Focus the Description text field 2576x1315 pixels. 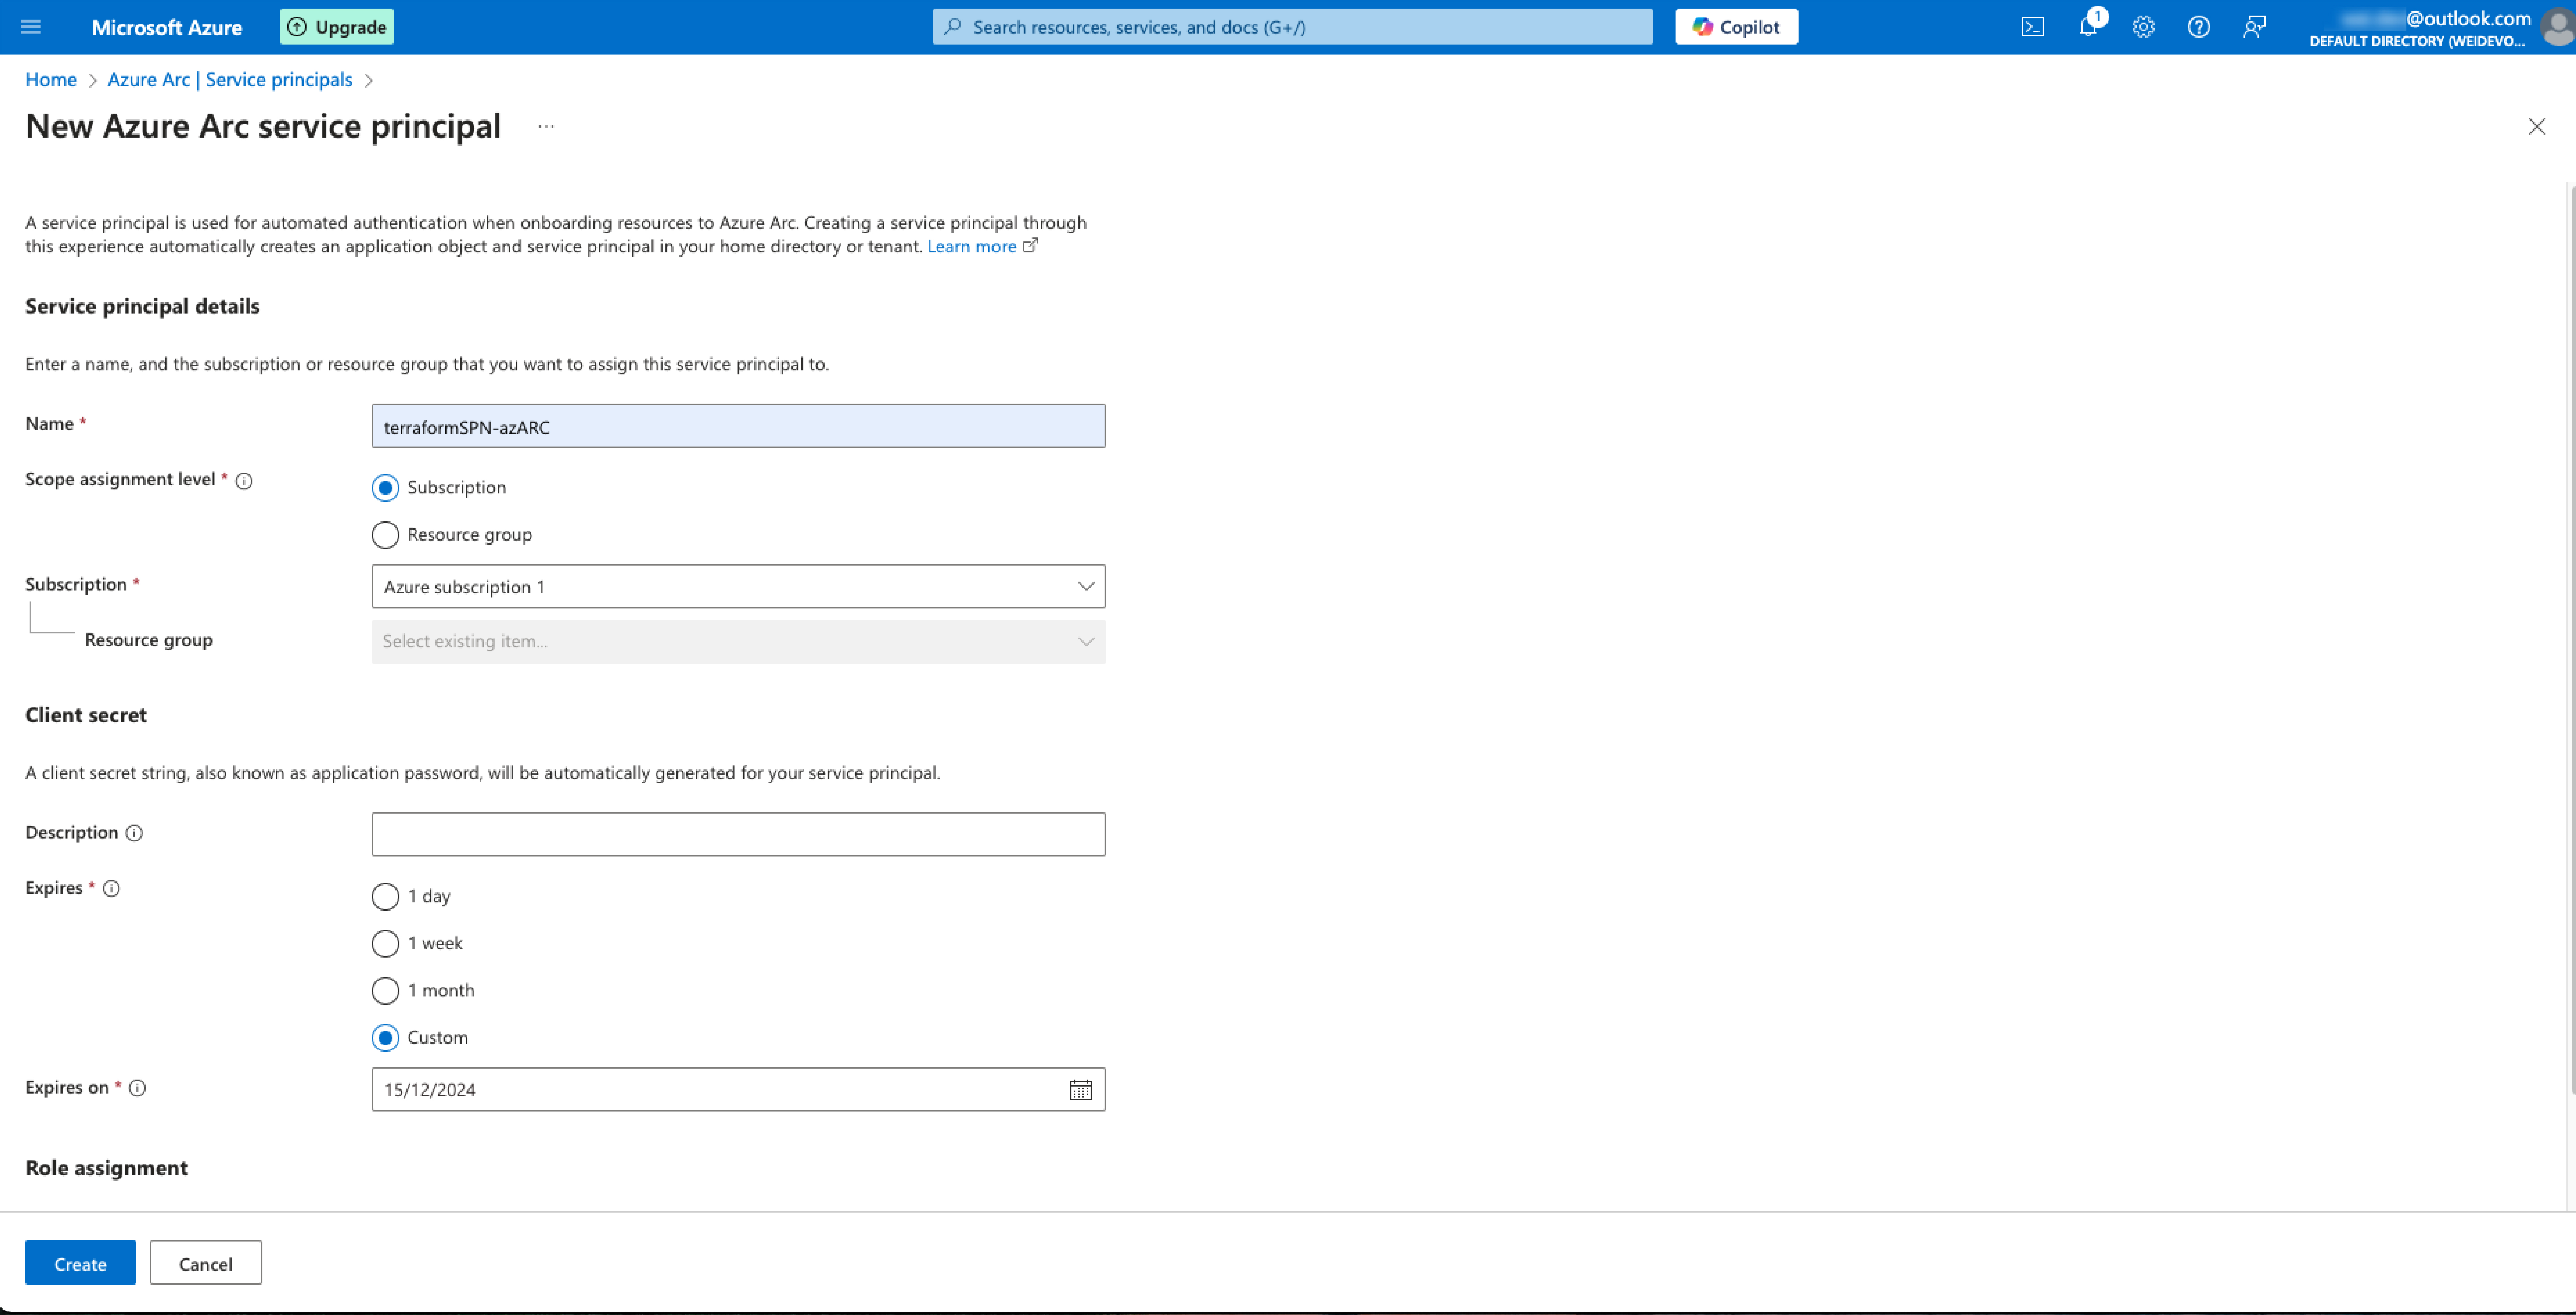(738, 834)
